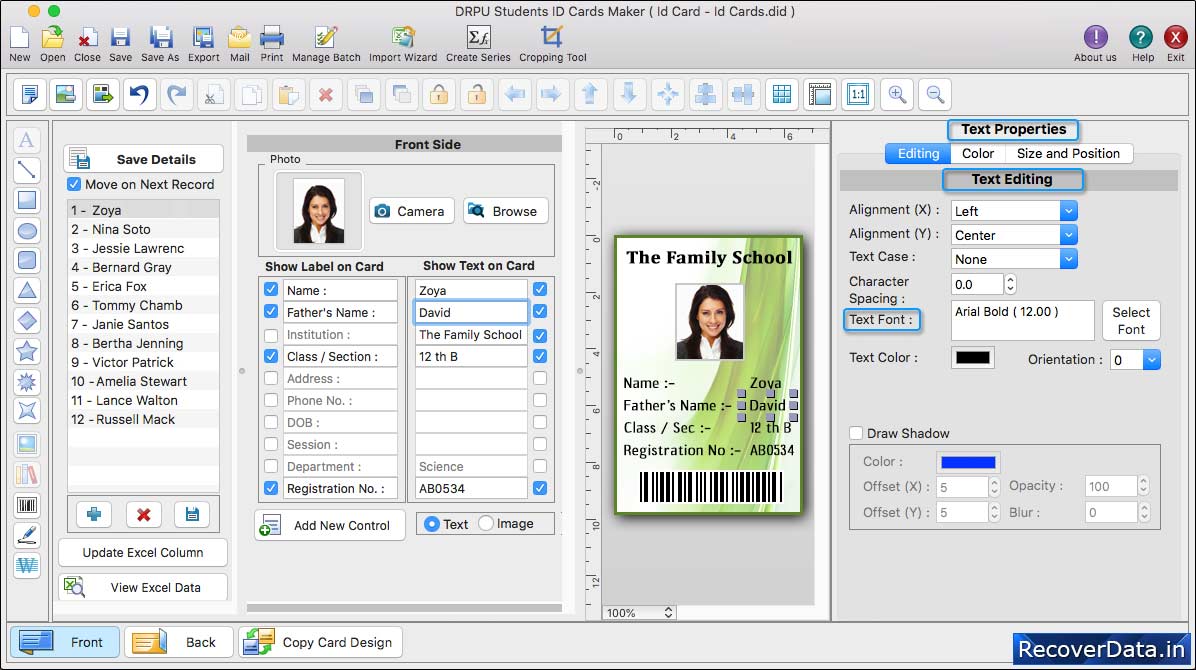The image size is (1196, 670).
Task: Toggle Move on Next Record checkbox
Action: [x=74, y=184]
